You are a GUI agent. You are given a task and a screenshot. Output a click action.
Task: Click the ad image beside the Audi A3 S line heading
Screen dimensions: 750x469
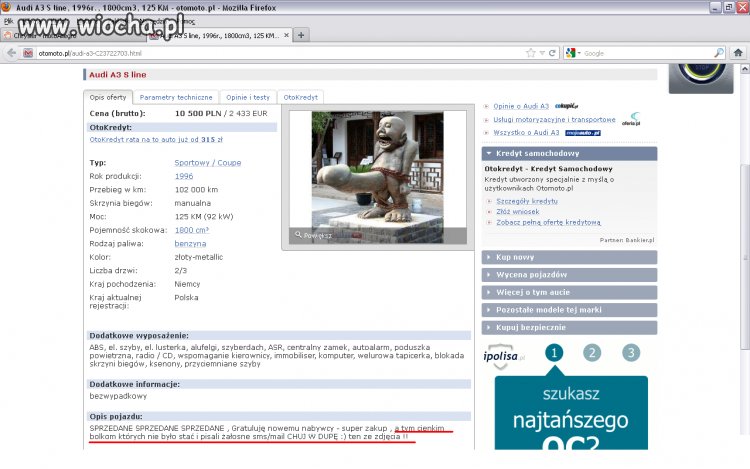pyautogui.click(x=701, y=78)
